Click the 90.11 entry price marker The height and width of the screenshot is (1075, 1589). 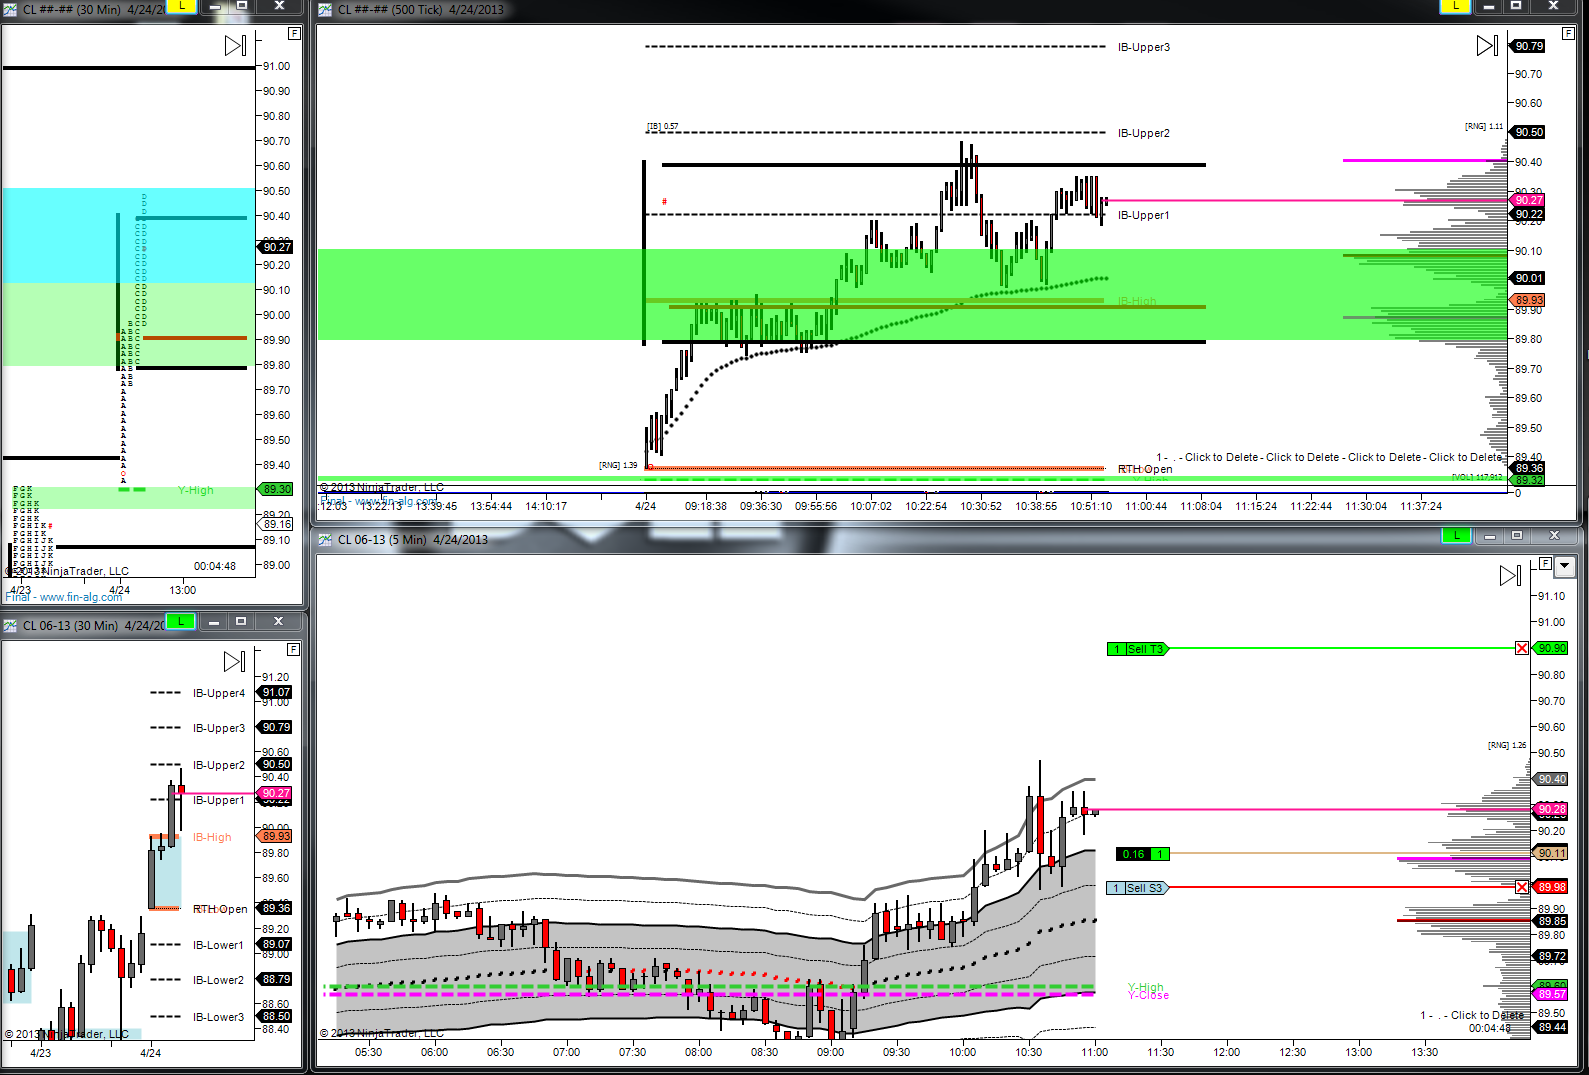(1552, 853)
